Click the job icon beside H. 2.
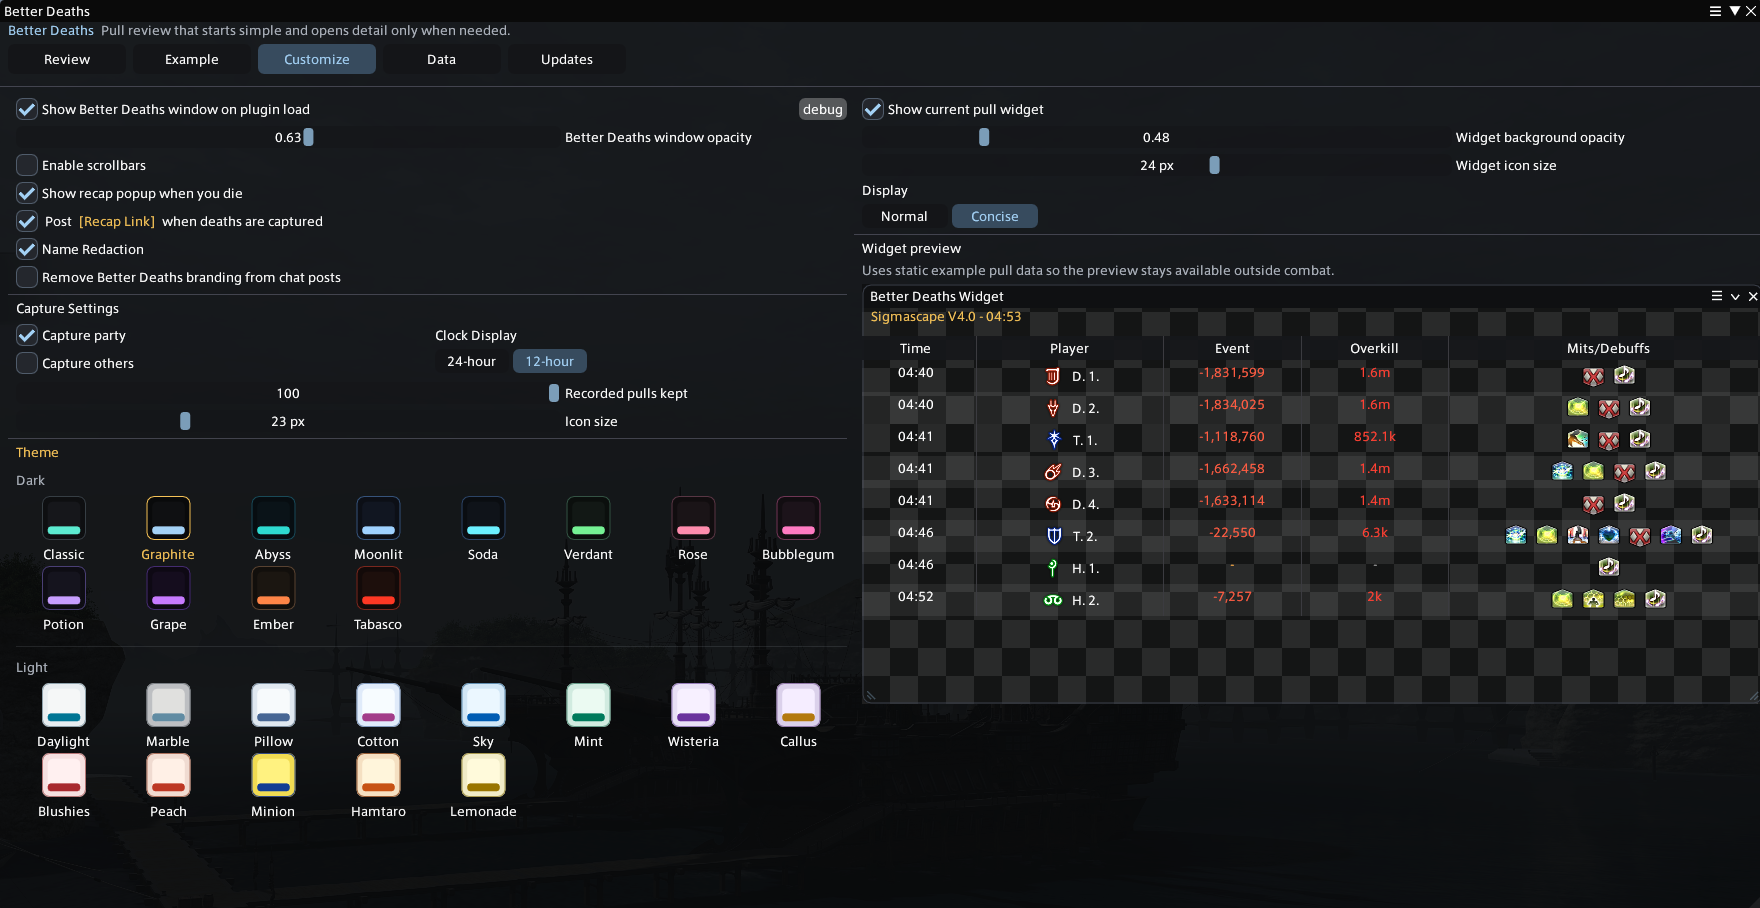 [1053, 600]
